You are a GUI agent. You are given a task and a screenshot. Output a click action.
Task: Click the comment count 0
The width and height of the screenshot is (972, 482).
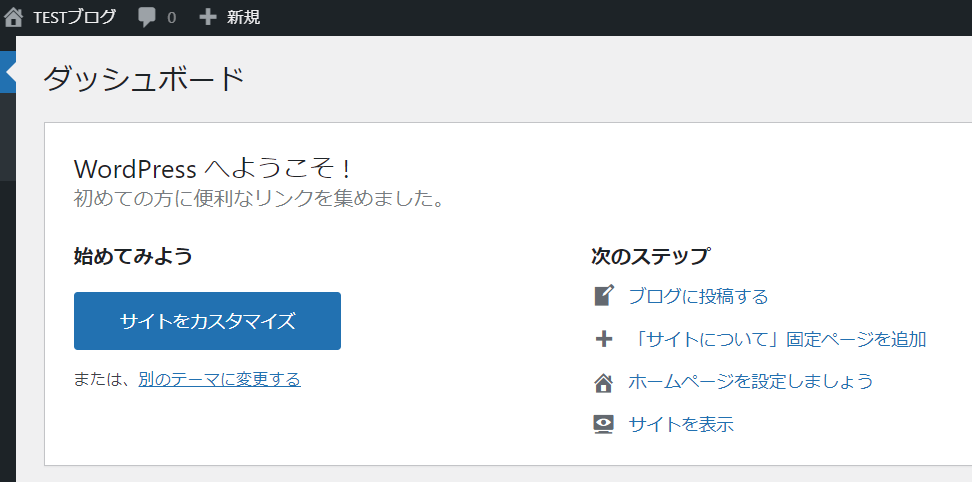tap(172, 18)
